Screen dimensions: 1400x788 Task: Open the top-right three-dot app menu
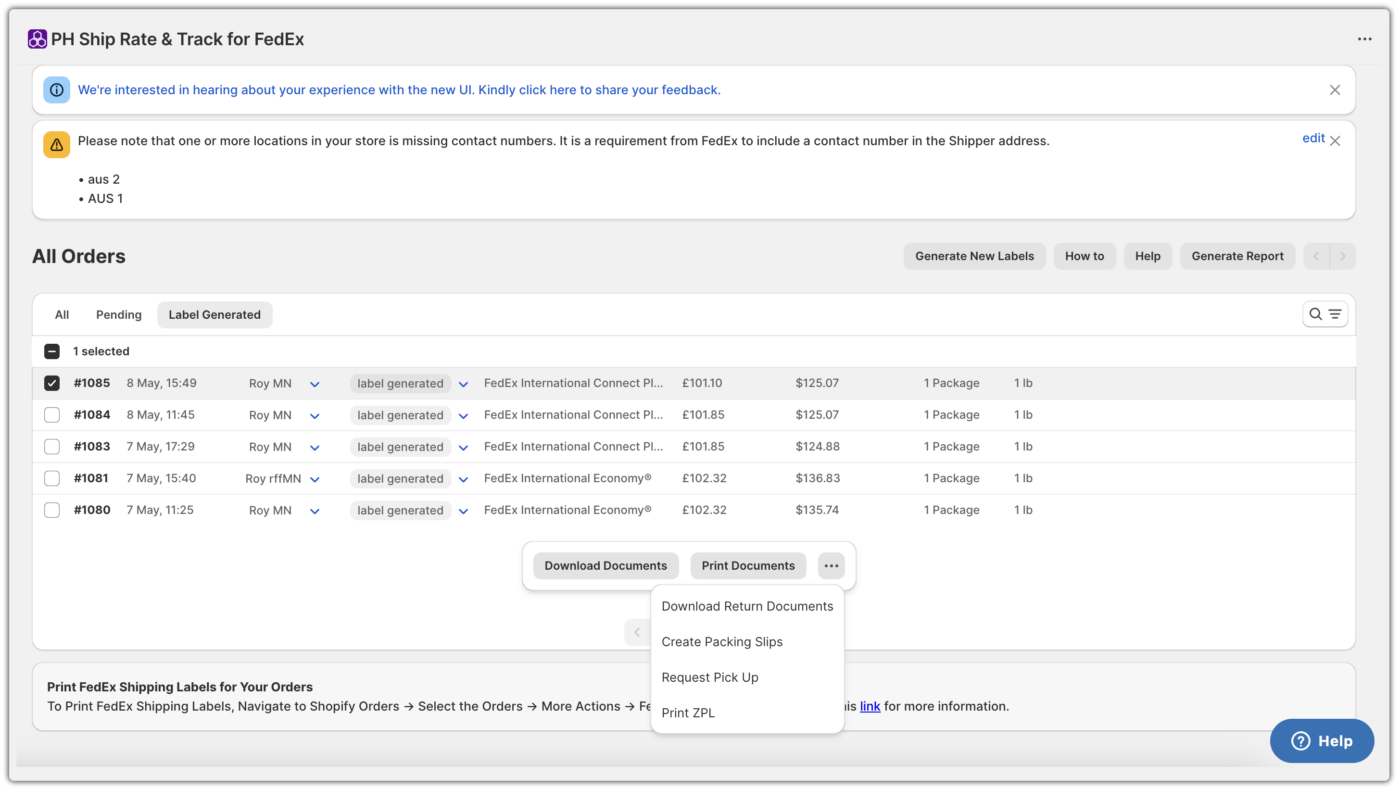tap(1364, 39)
